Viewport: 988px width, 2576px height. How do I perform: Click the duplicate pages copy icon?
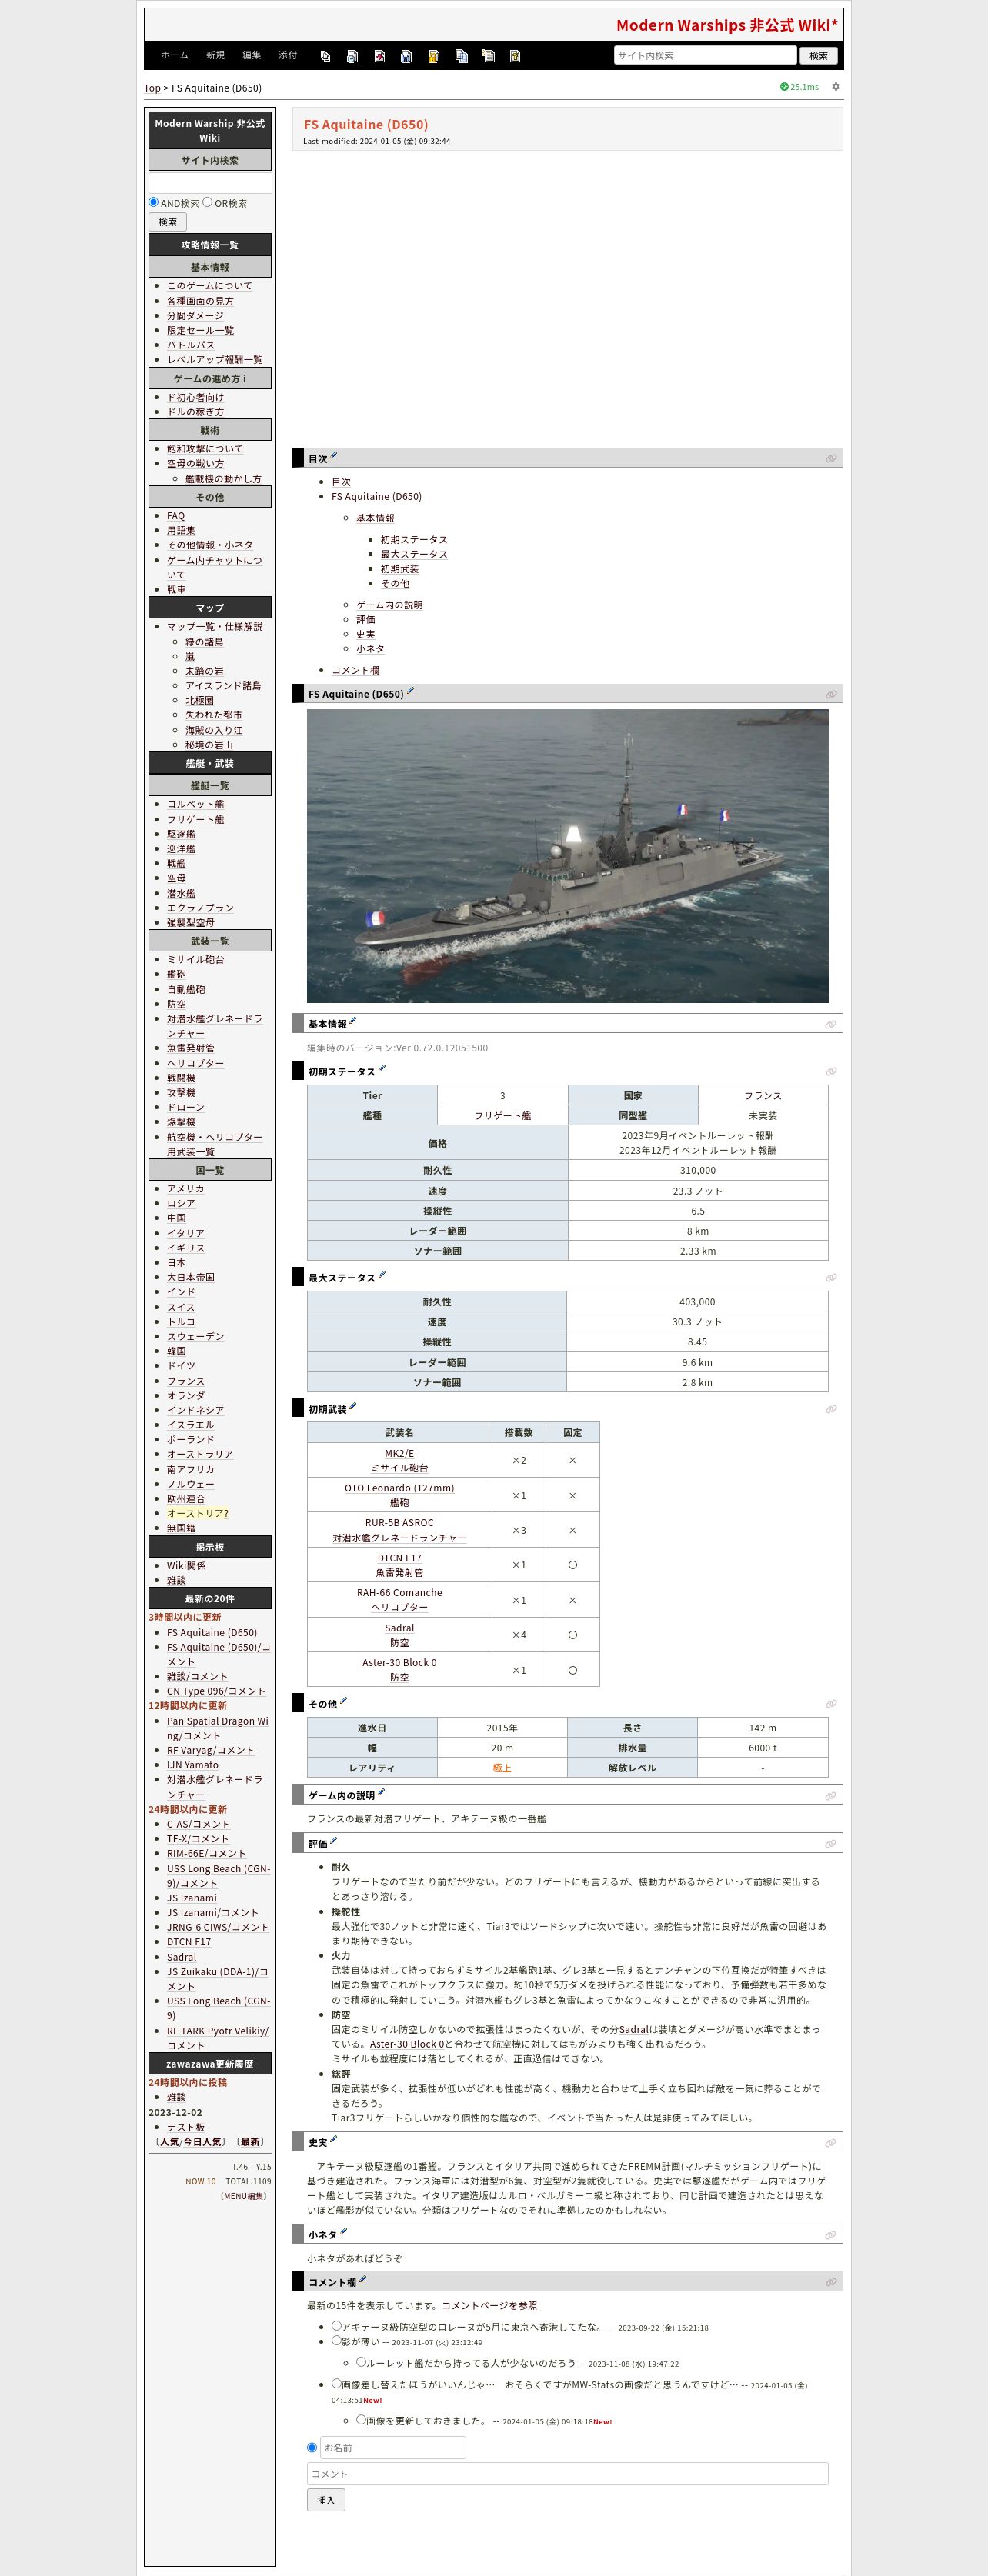pos(461,56)
